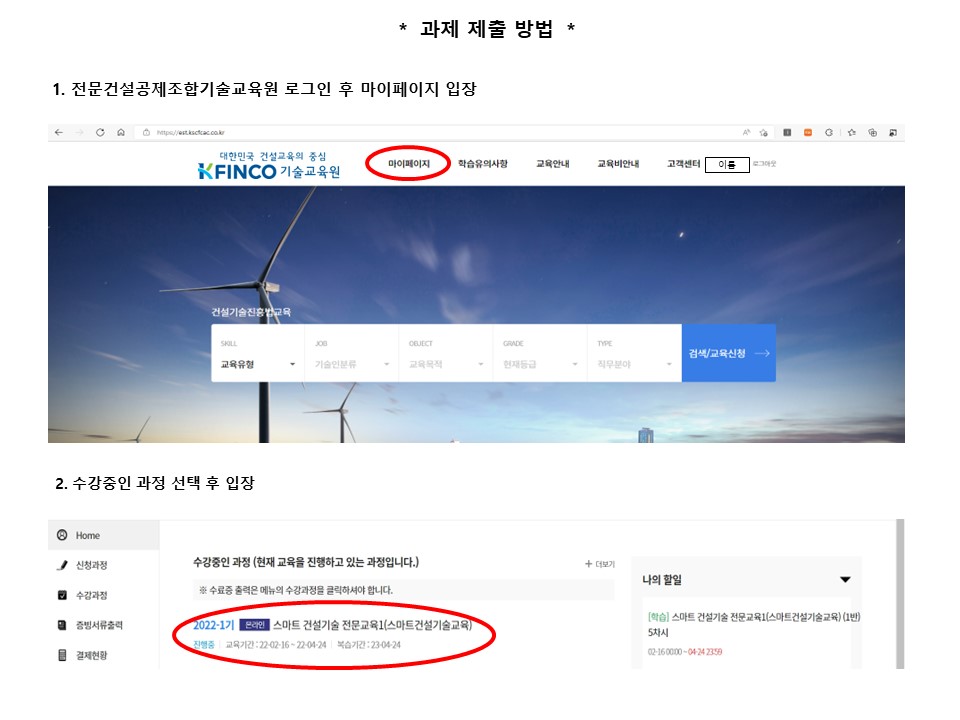Click the 증빙서류출력 document icon in sidebar
Screen dimensions: 960x720
pos(62,626)
